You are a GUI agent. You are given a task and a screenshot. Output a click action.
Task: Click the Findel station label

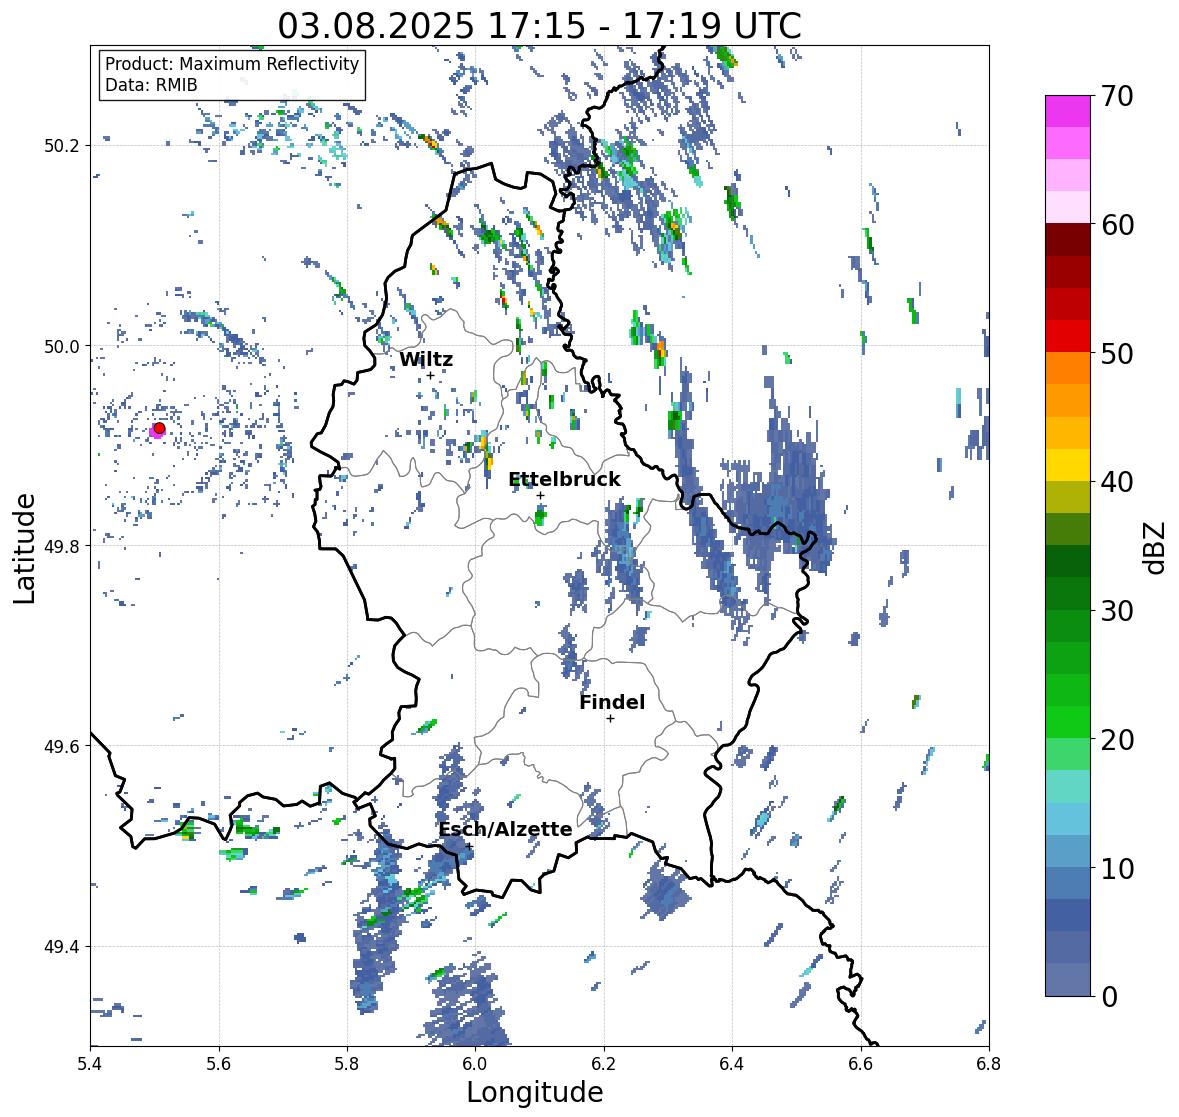point(612,702)
